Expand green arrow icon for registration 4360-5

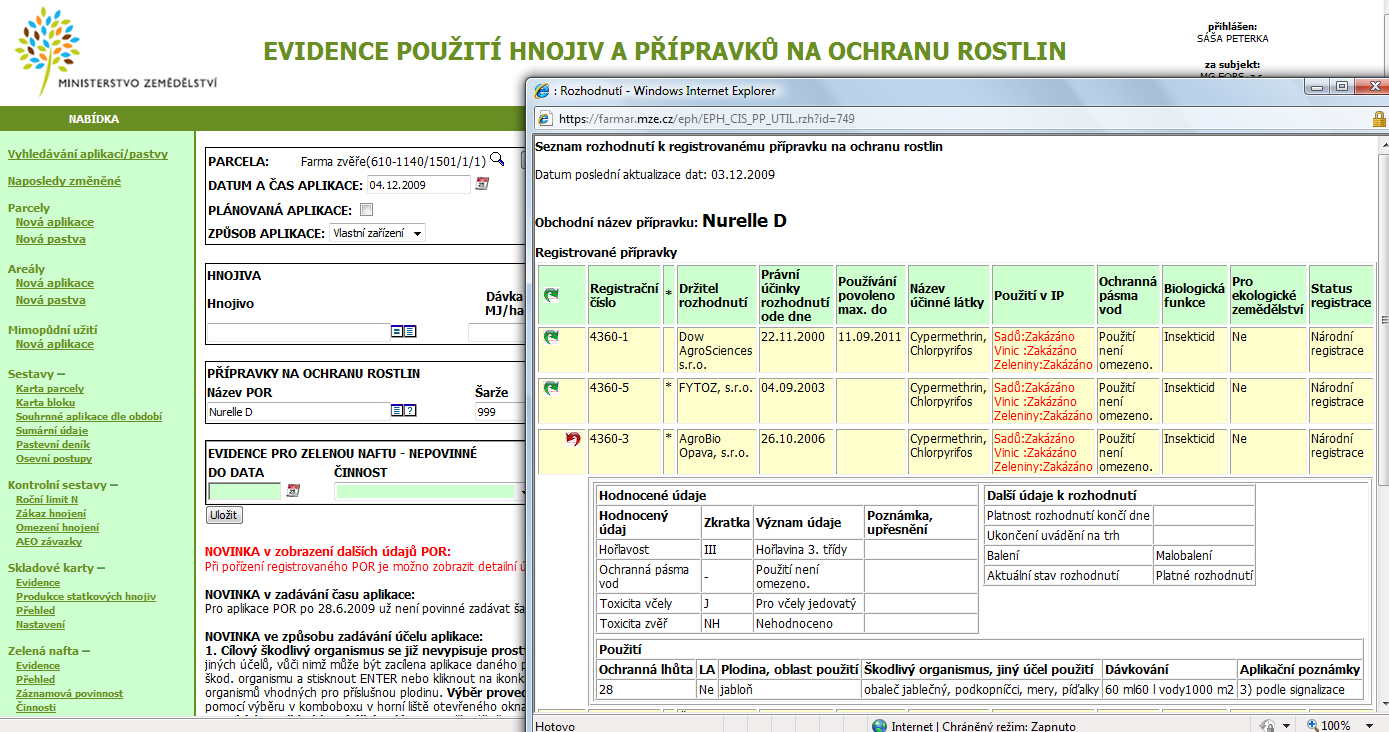point(551,388)
